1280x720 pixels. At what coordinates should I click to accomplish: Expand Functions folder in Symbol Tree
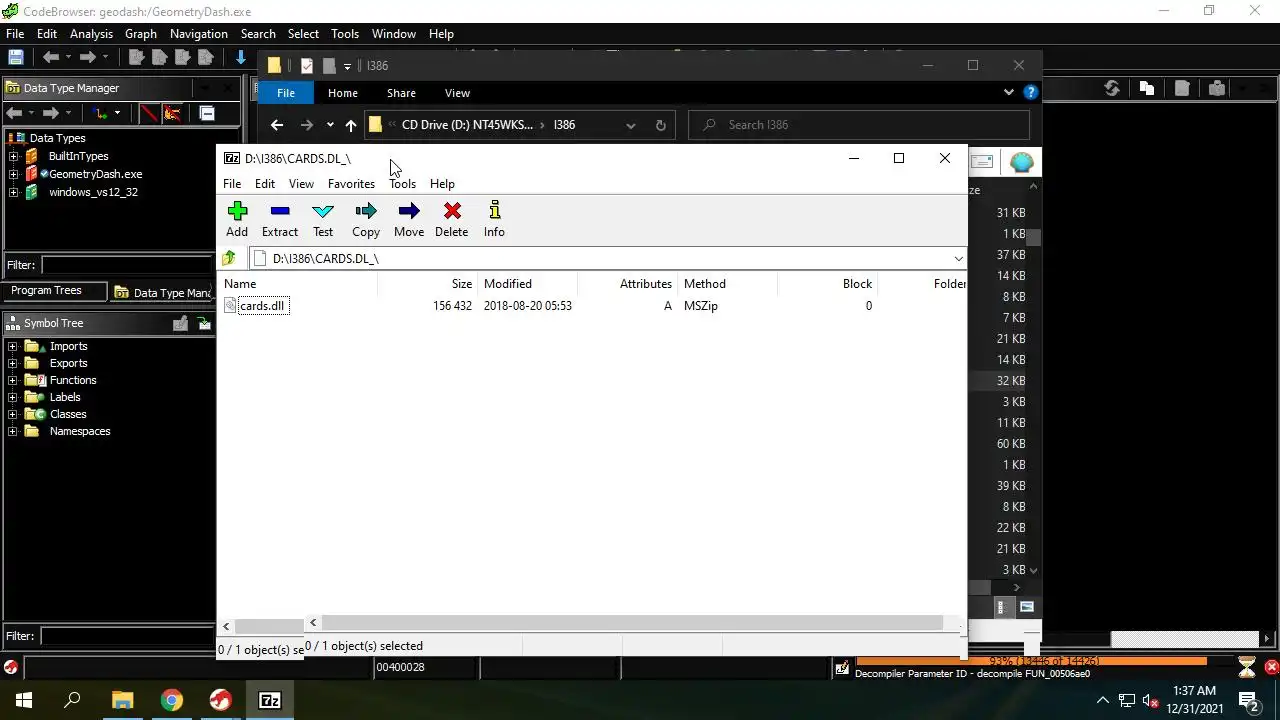coord(13,380)
